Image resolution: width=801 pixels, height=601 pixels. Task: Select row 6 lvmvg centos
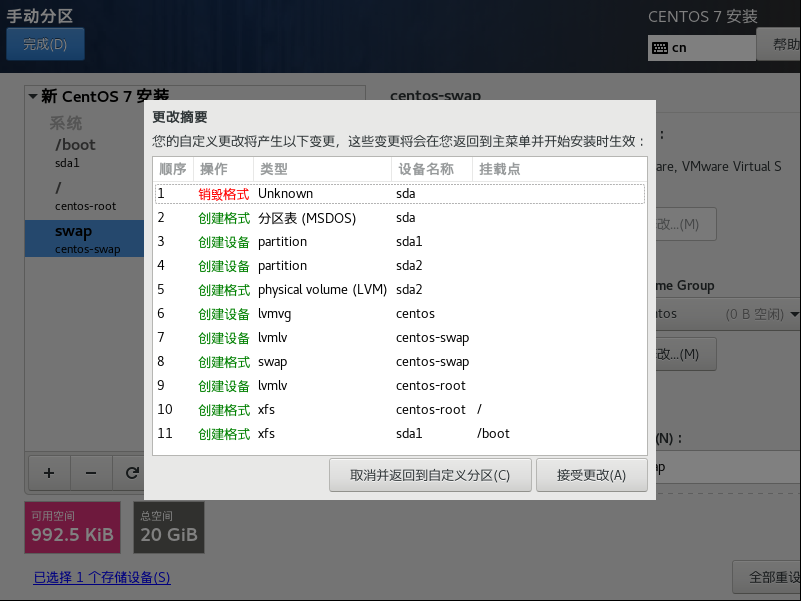click(400, 314)
